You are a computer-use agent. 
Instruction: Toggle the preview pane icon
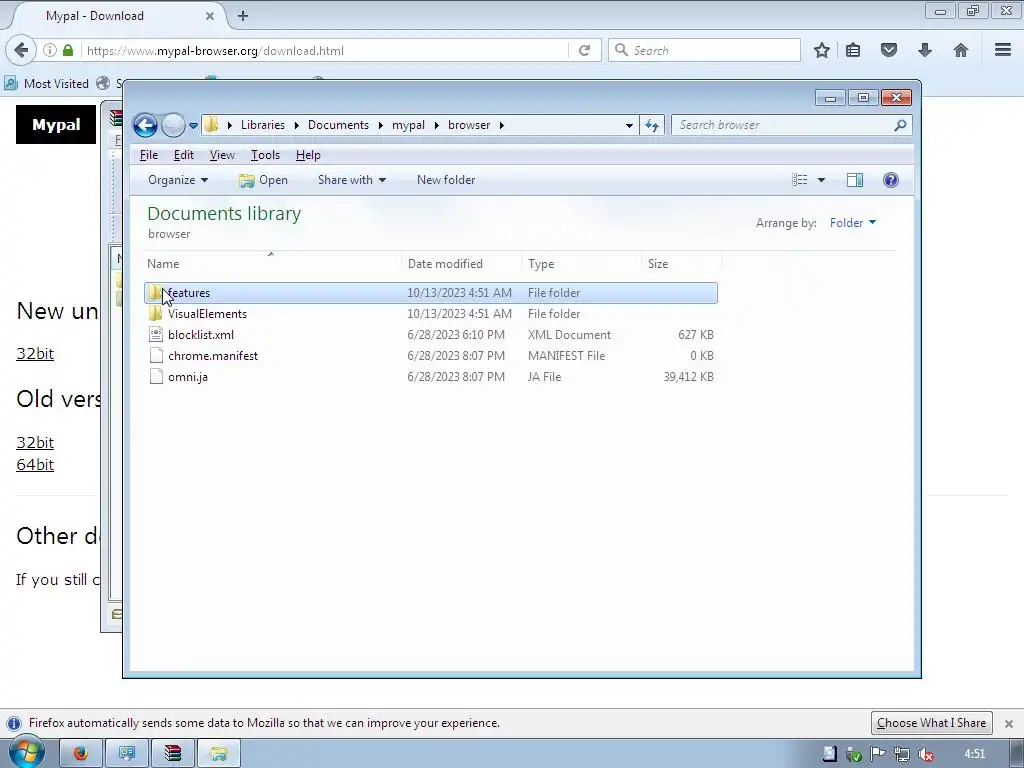[855, 180]
